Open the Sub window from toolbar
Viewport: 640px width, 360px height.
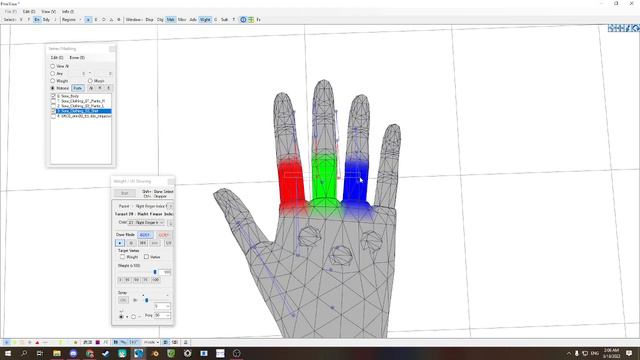click(x=224, y=20)
